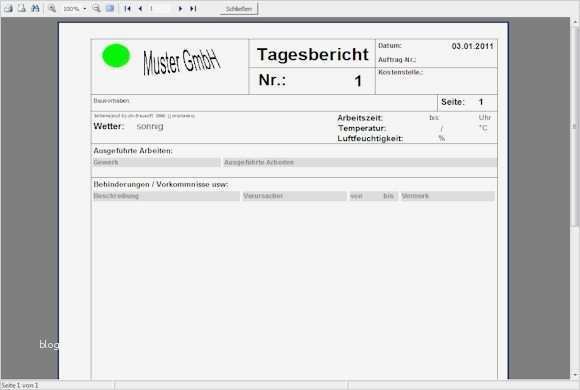Click the print icon in the toolbar

tap(8, 8)
